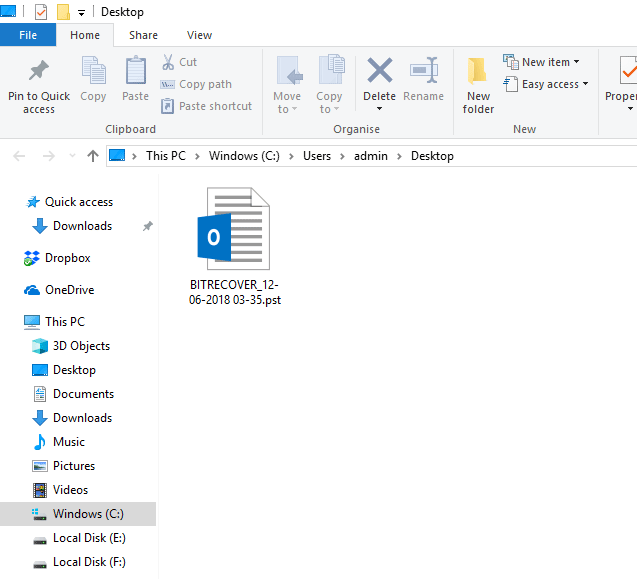Open the Copy to dropdown
This screenshot has width=637, height=579.
[329, 102]
